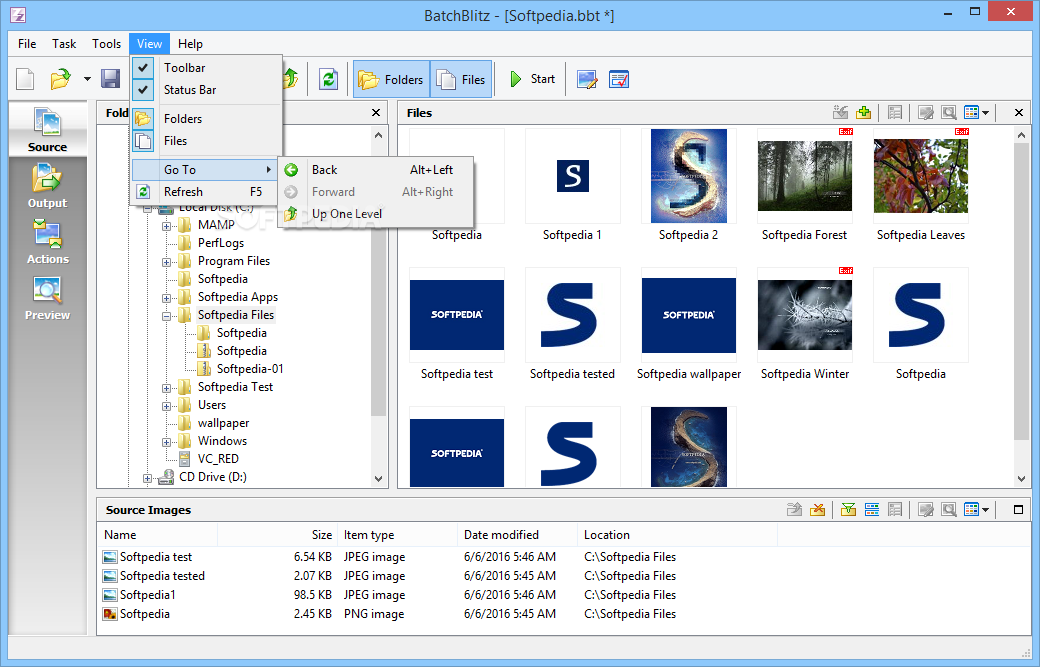Click the checklist options toolbar icon
This screenshot has width=1040, height=667.
(x=619, y=80)
